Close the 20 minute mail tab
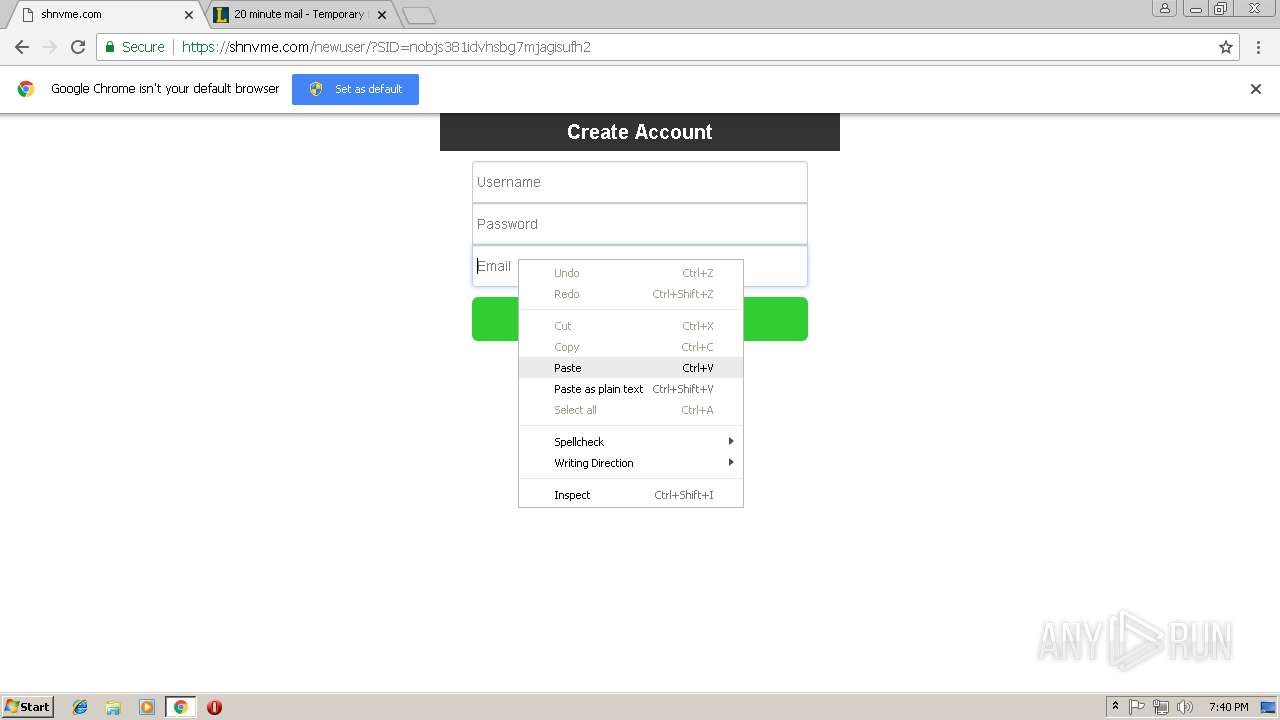 point(382,15)
